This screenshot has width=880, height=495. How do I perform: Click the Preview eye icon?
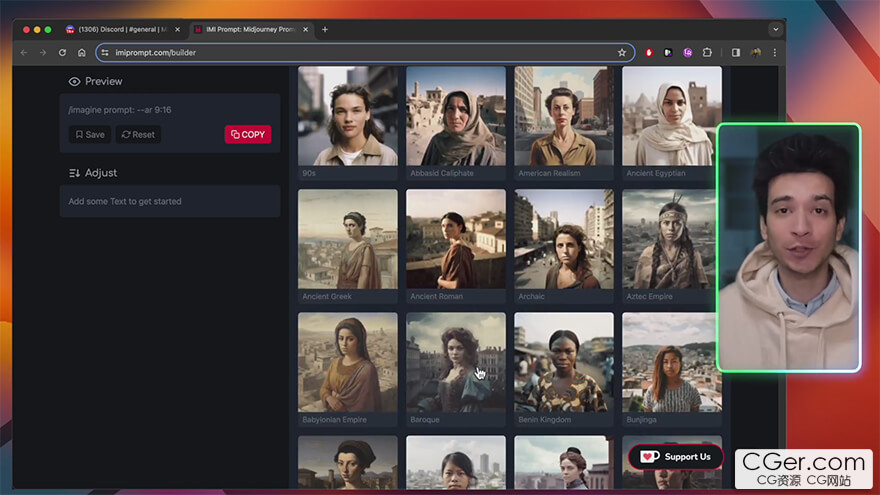[74, 81]
